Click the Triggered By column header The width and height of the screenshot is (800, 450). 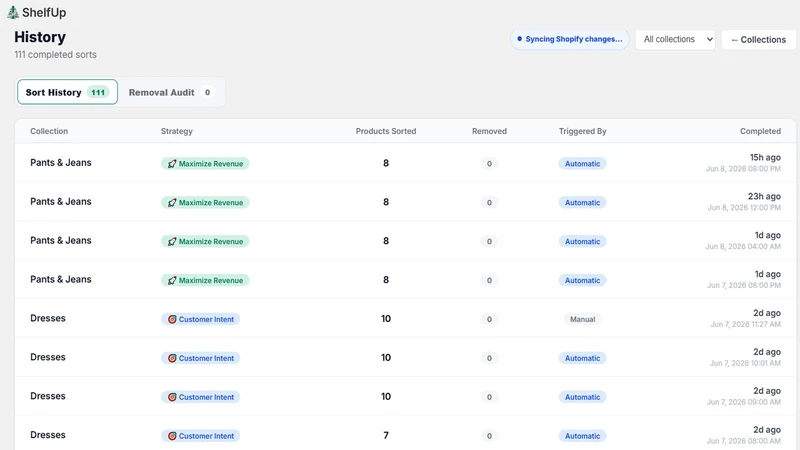click(x=583, y=131)
